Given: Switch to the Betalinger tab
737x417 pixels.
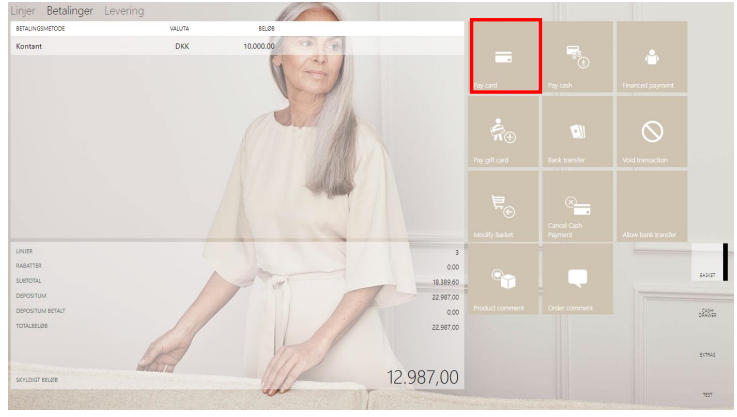Looking at the screenshot, I should 70,11.
